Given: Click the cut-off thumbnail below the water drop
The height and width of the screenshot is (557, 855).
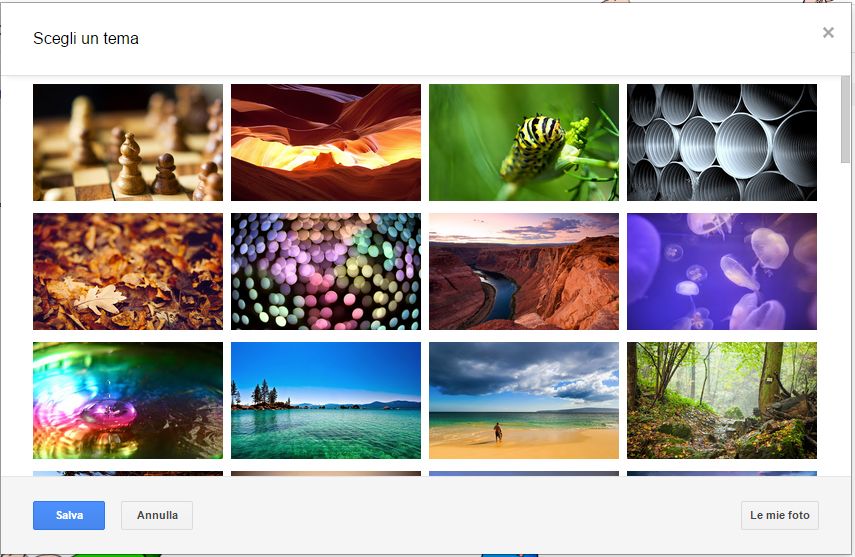Looking at the screenshot, I should 128,473.
